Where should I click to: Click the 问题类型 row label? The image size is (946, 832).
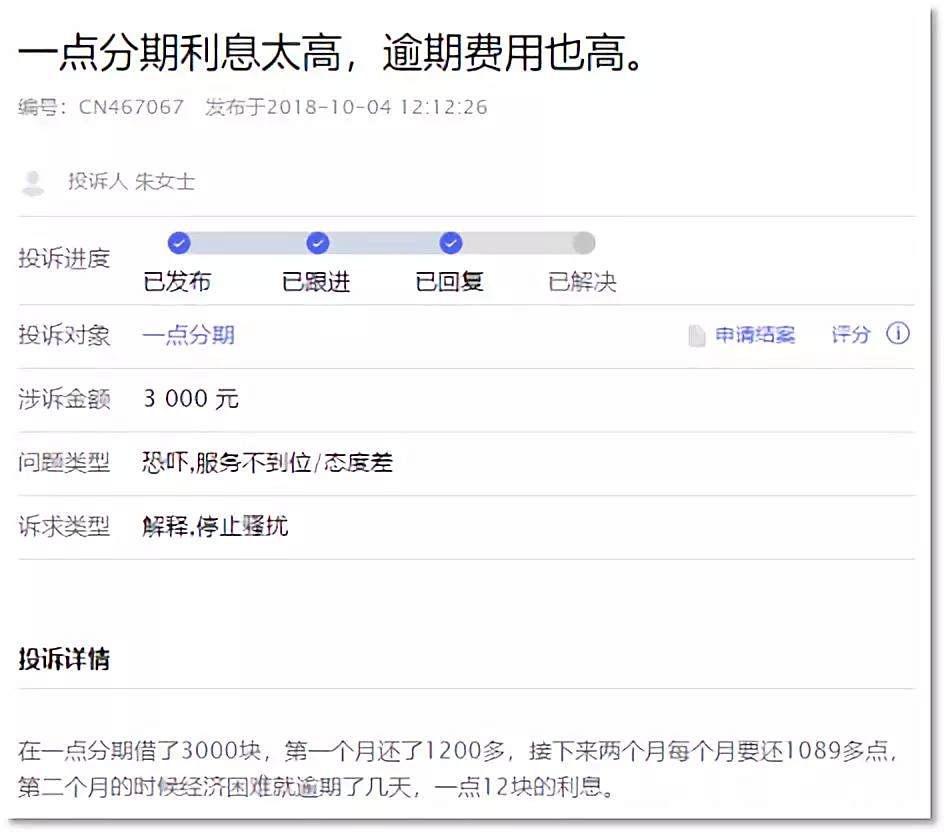point(64,463)
